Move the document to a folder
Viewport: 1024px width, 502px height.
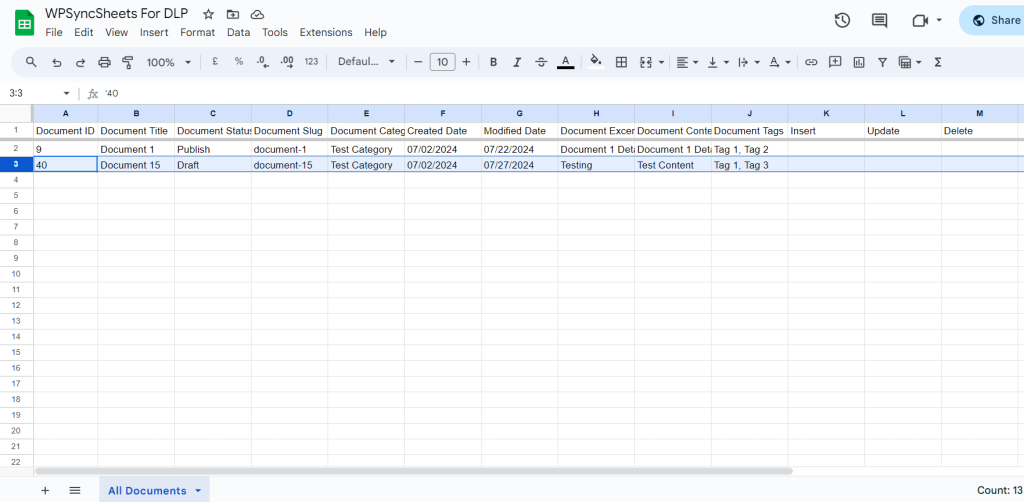pyautogui.click(x=232, y=14)
